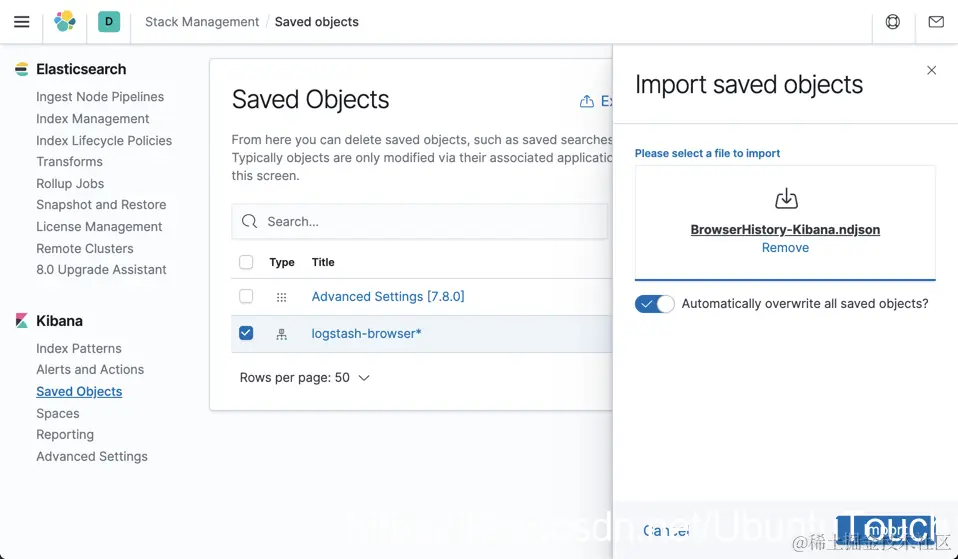Viewport: 958px width, 559px height.
Task: Select Saved Objects in sidebar
Action: click(x=79, y=392)
